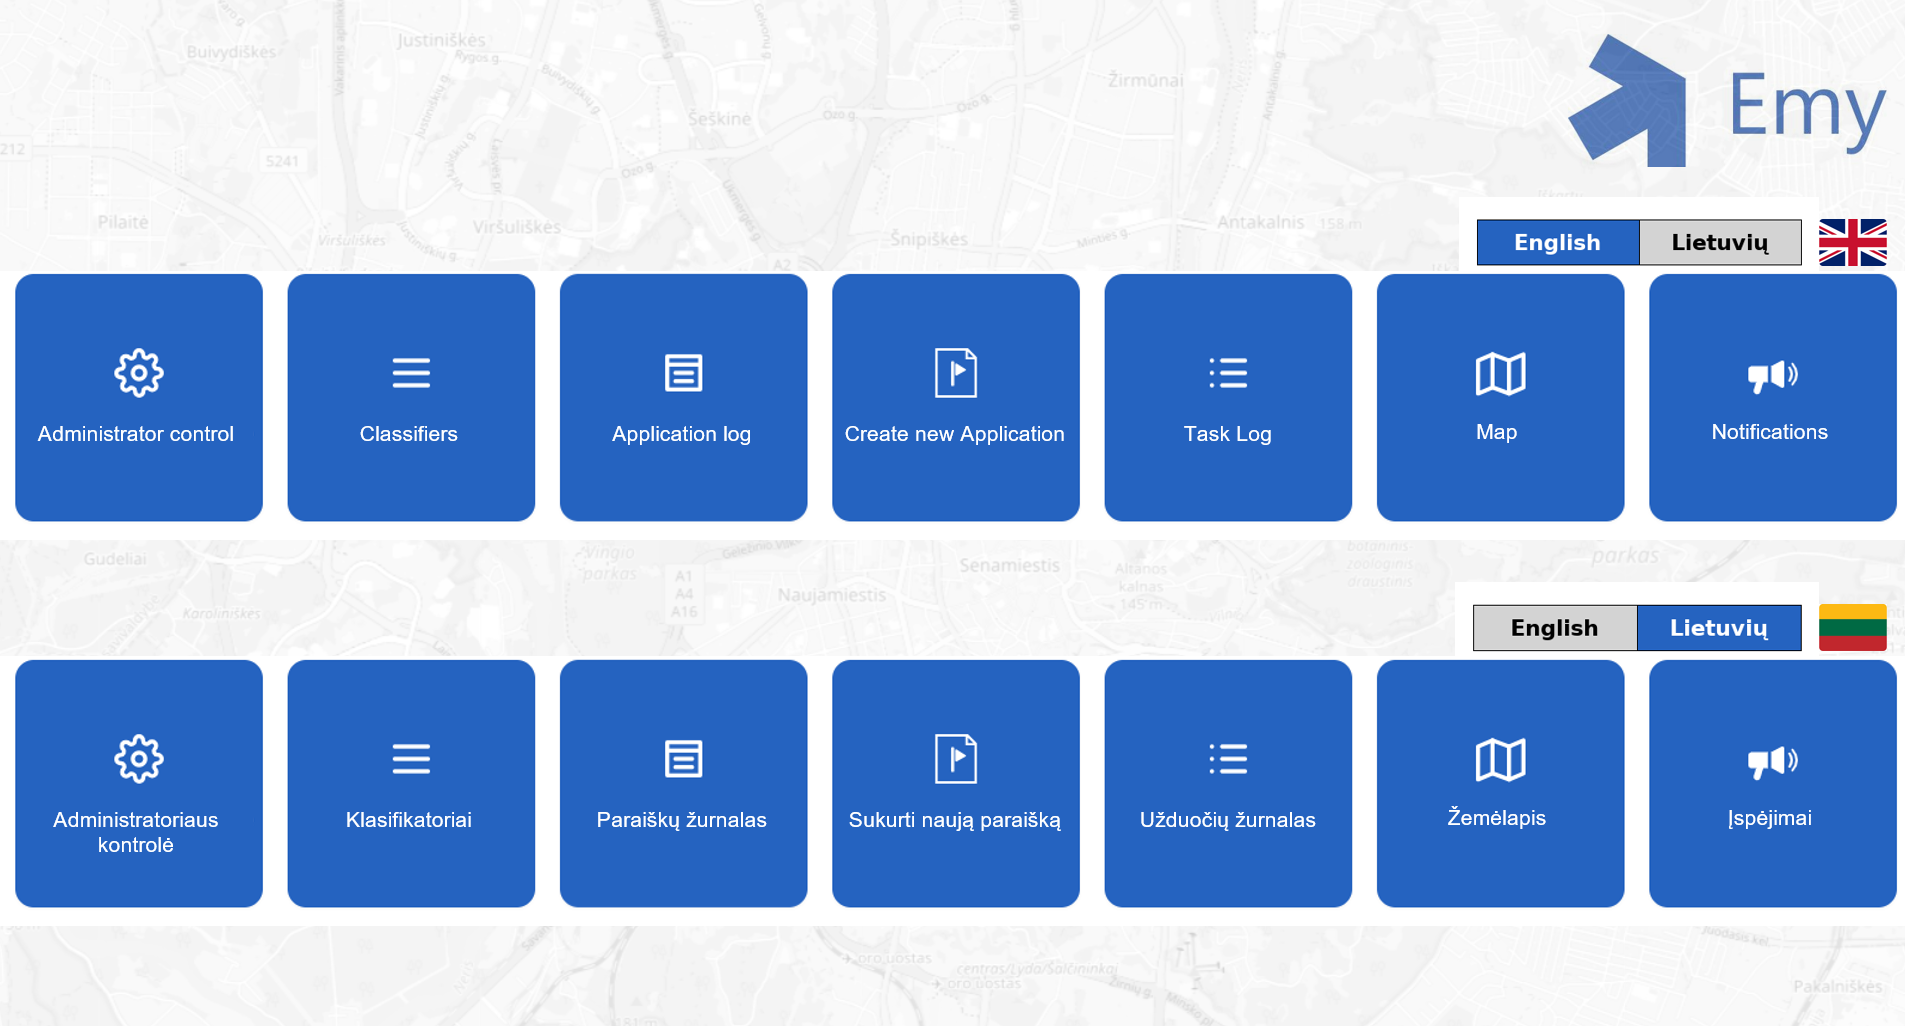Screen dimensions: 1905x1026
Task: Open the Užduočių žurnalas list icon
Action: click(x=1227, y=759)
